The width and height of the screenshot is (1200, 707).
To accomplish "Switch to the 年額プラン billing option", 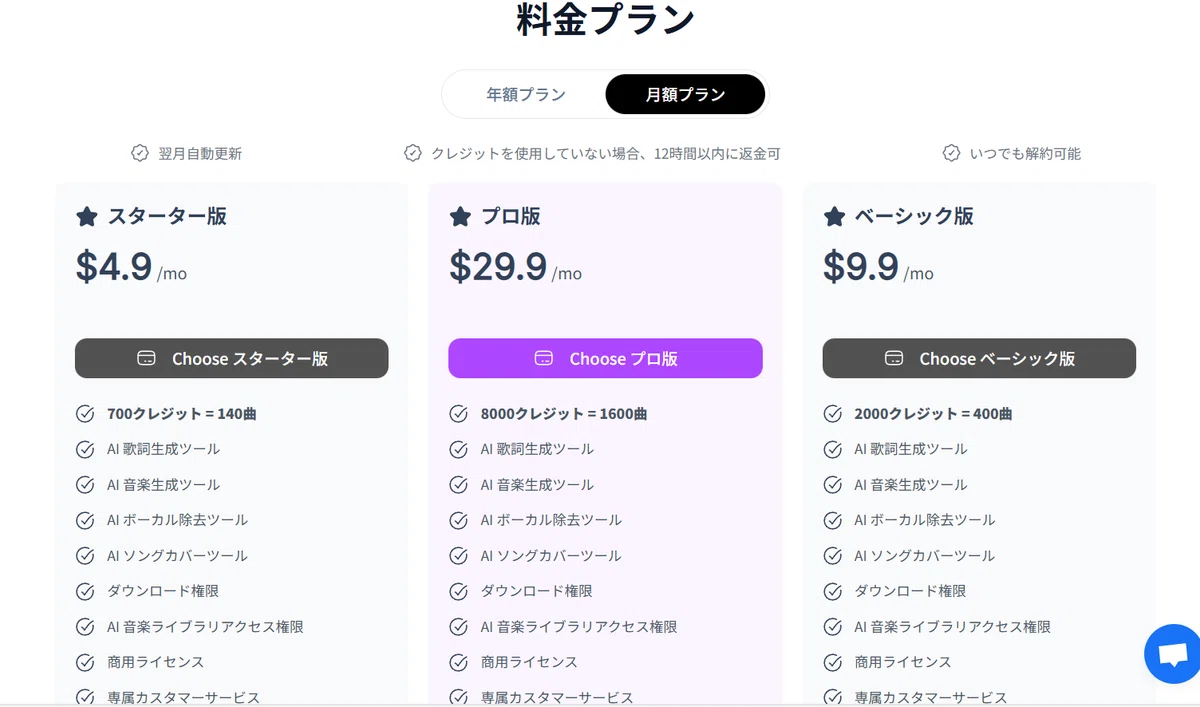I will pos(526,95).
